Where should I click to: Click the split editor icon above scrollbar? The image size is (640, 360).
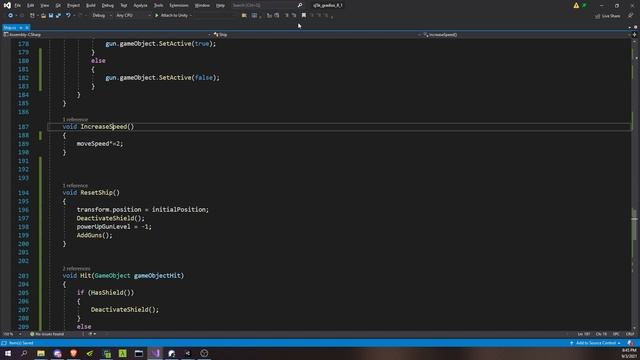634,35
